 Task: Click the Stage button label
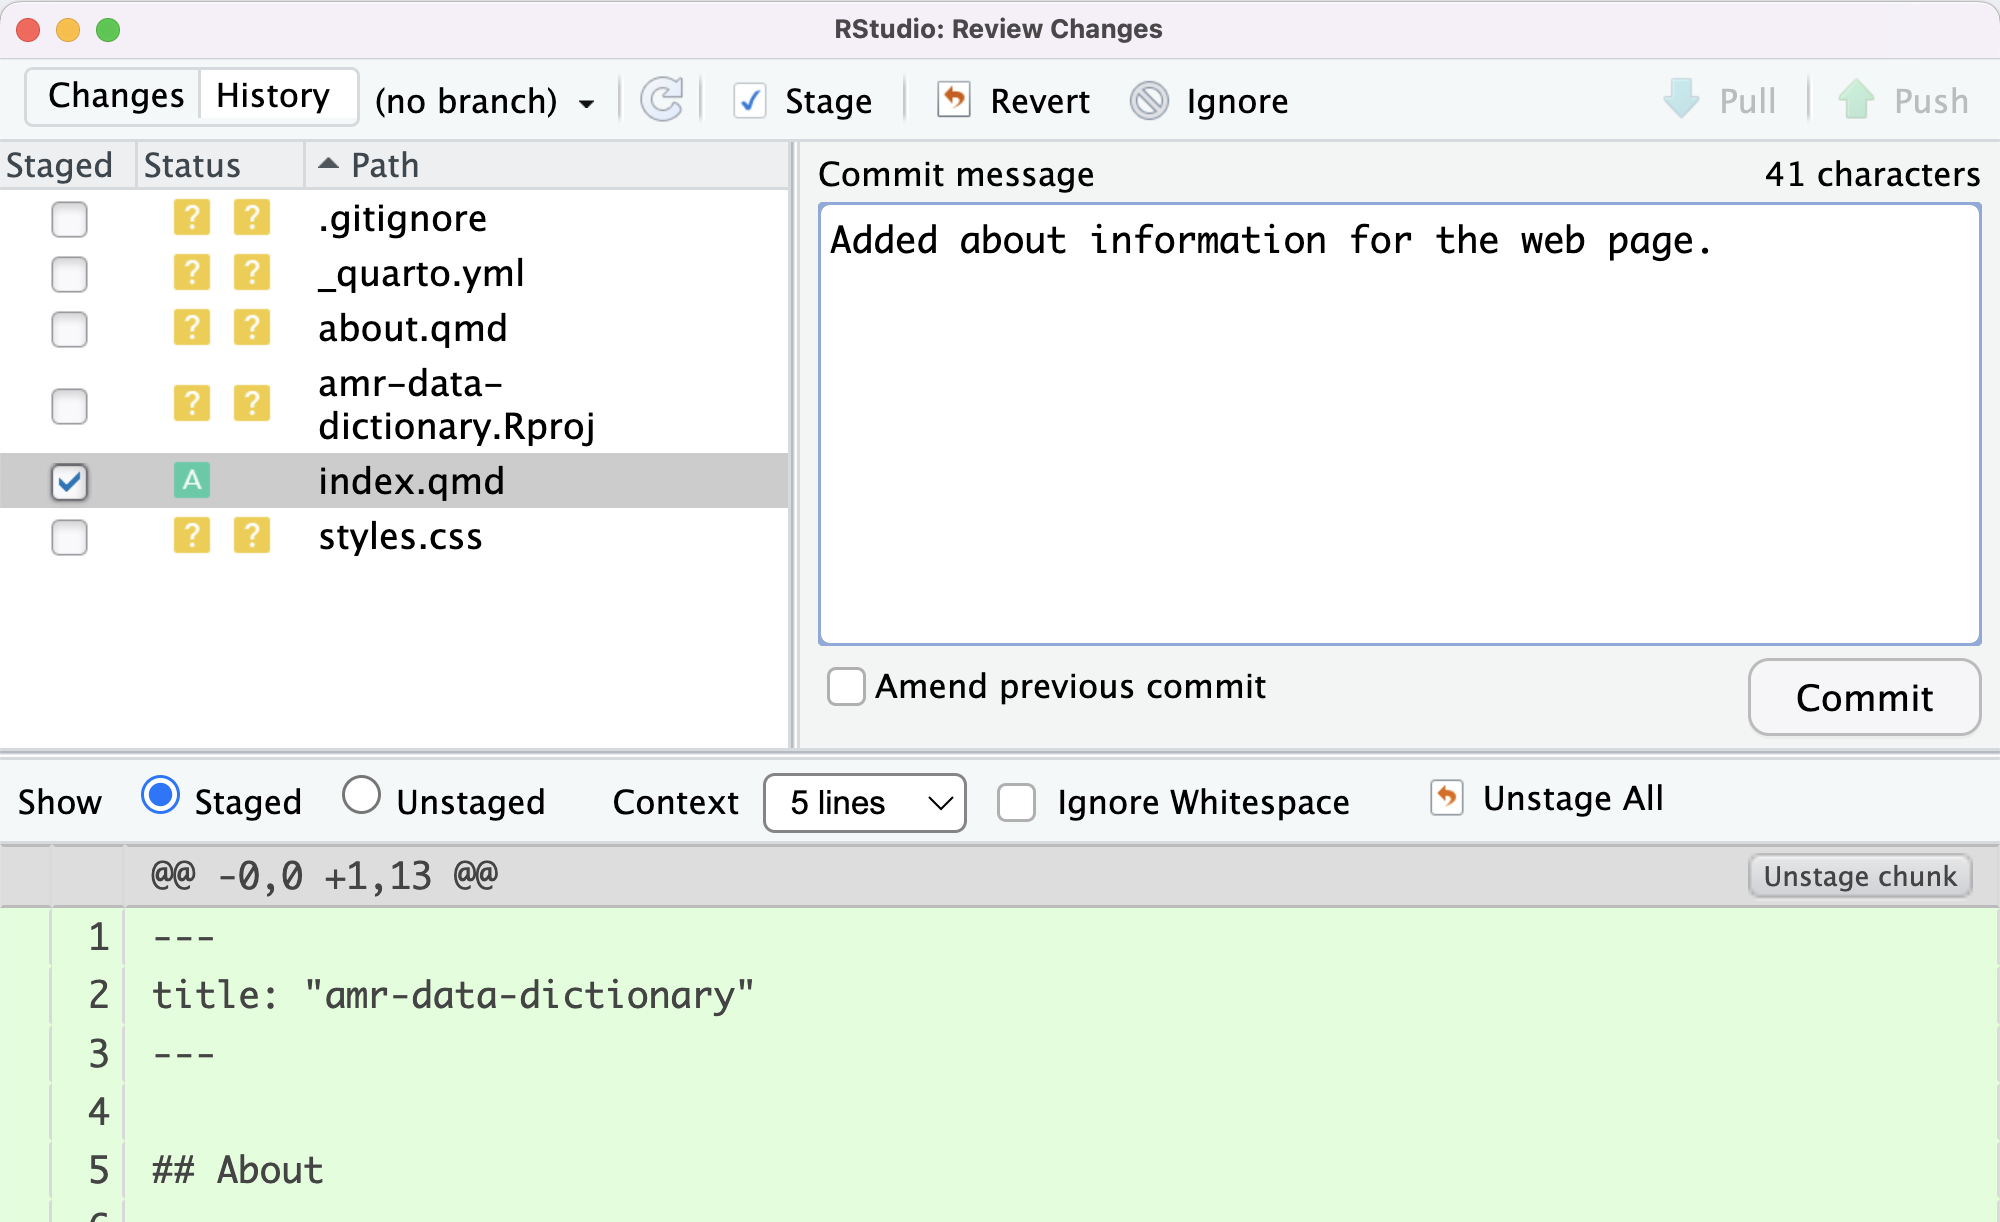tap(828, 101)
